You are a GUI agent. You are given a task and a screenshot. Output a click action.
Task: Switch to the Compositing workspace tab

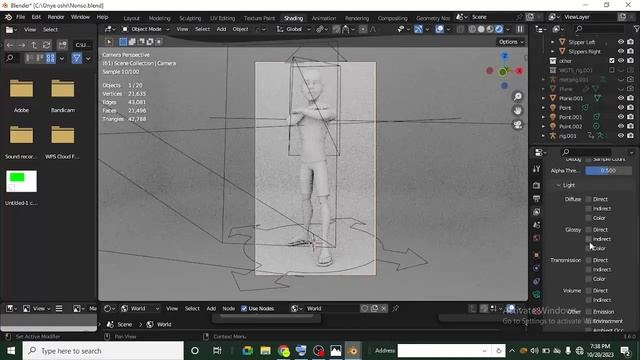tap(392, 18)
